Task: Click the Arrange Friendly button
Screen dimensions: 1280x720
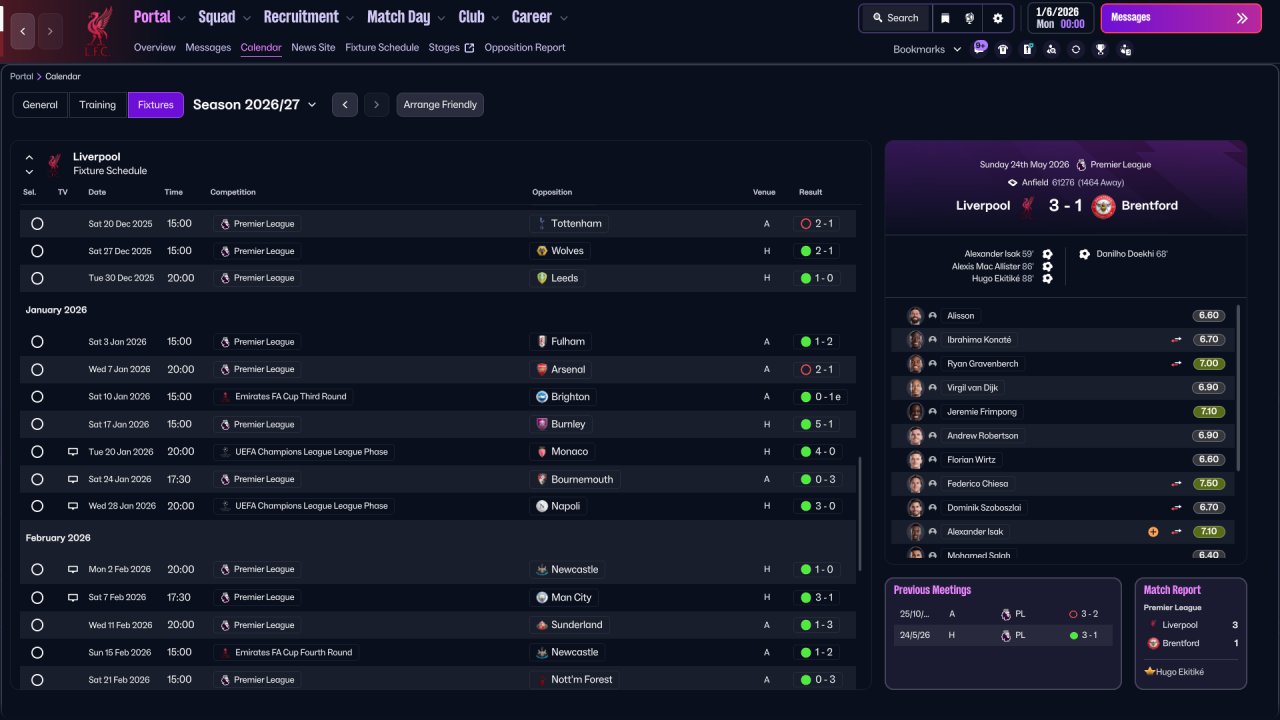Action: tap(440, 105)
